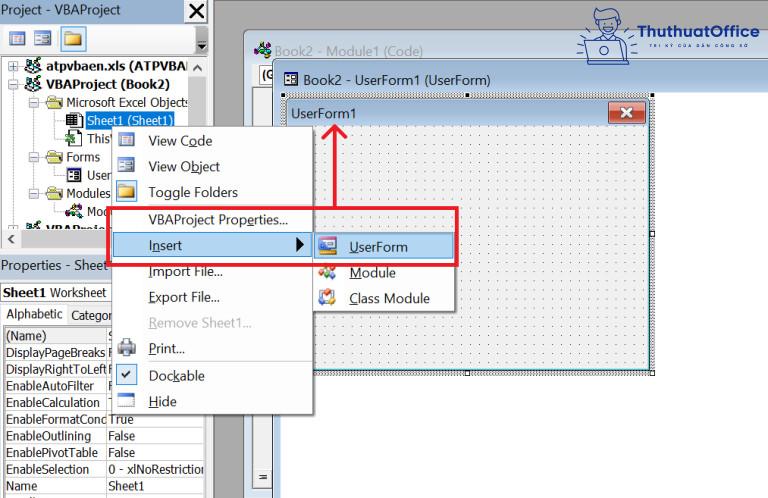Click the View Code toolbar icon in Project panel
The width and height of the screenshot is (768, 498).
(17, 38)
